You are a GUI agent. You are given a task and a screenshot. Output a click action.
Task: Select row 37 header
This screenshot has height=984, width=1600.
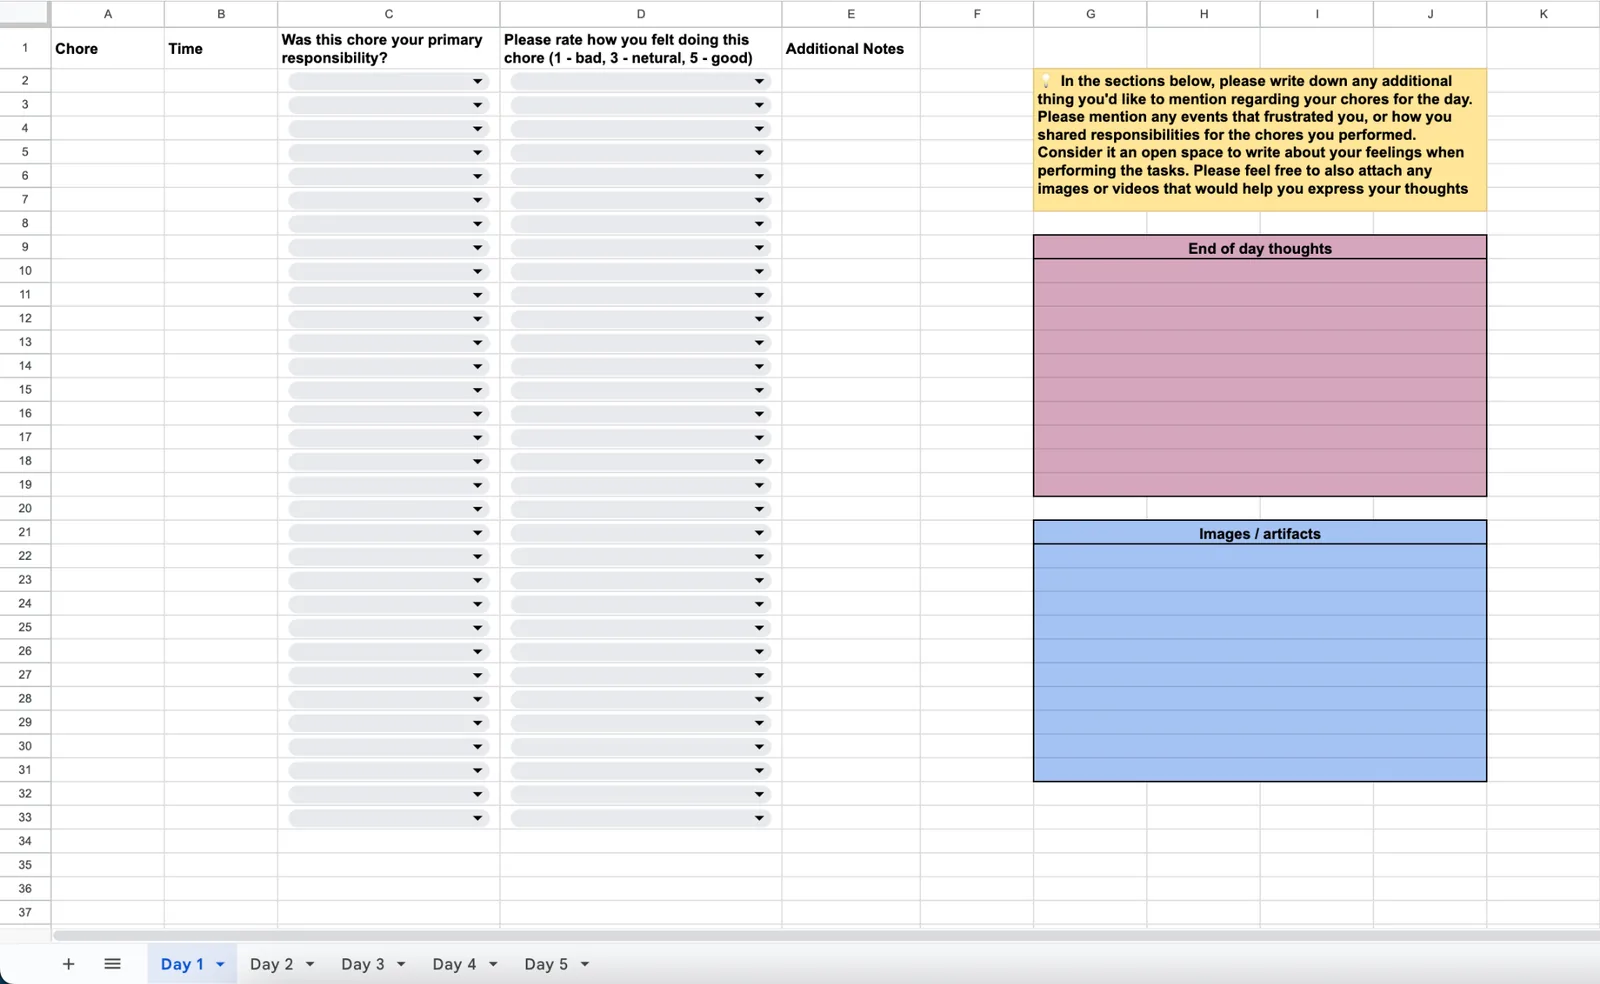pos(25,912)
